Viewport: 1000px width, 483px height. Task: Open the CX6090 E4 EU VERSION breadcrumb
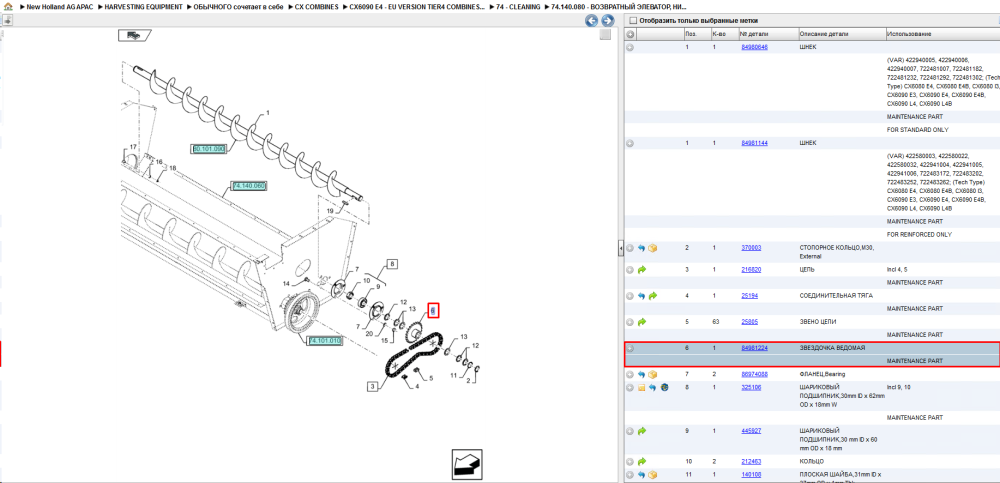coord(417,6)
